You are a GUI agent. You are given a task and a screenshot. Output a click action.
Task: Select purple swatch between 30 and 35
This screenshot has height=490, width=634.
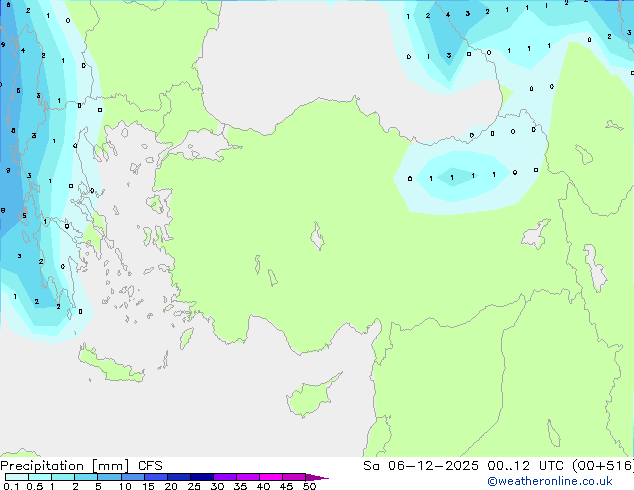[x=225, y=477]
